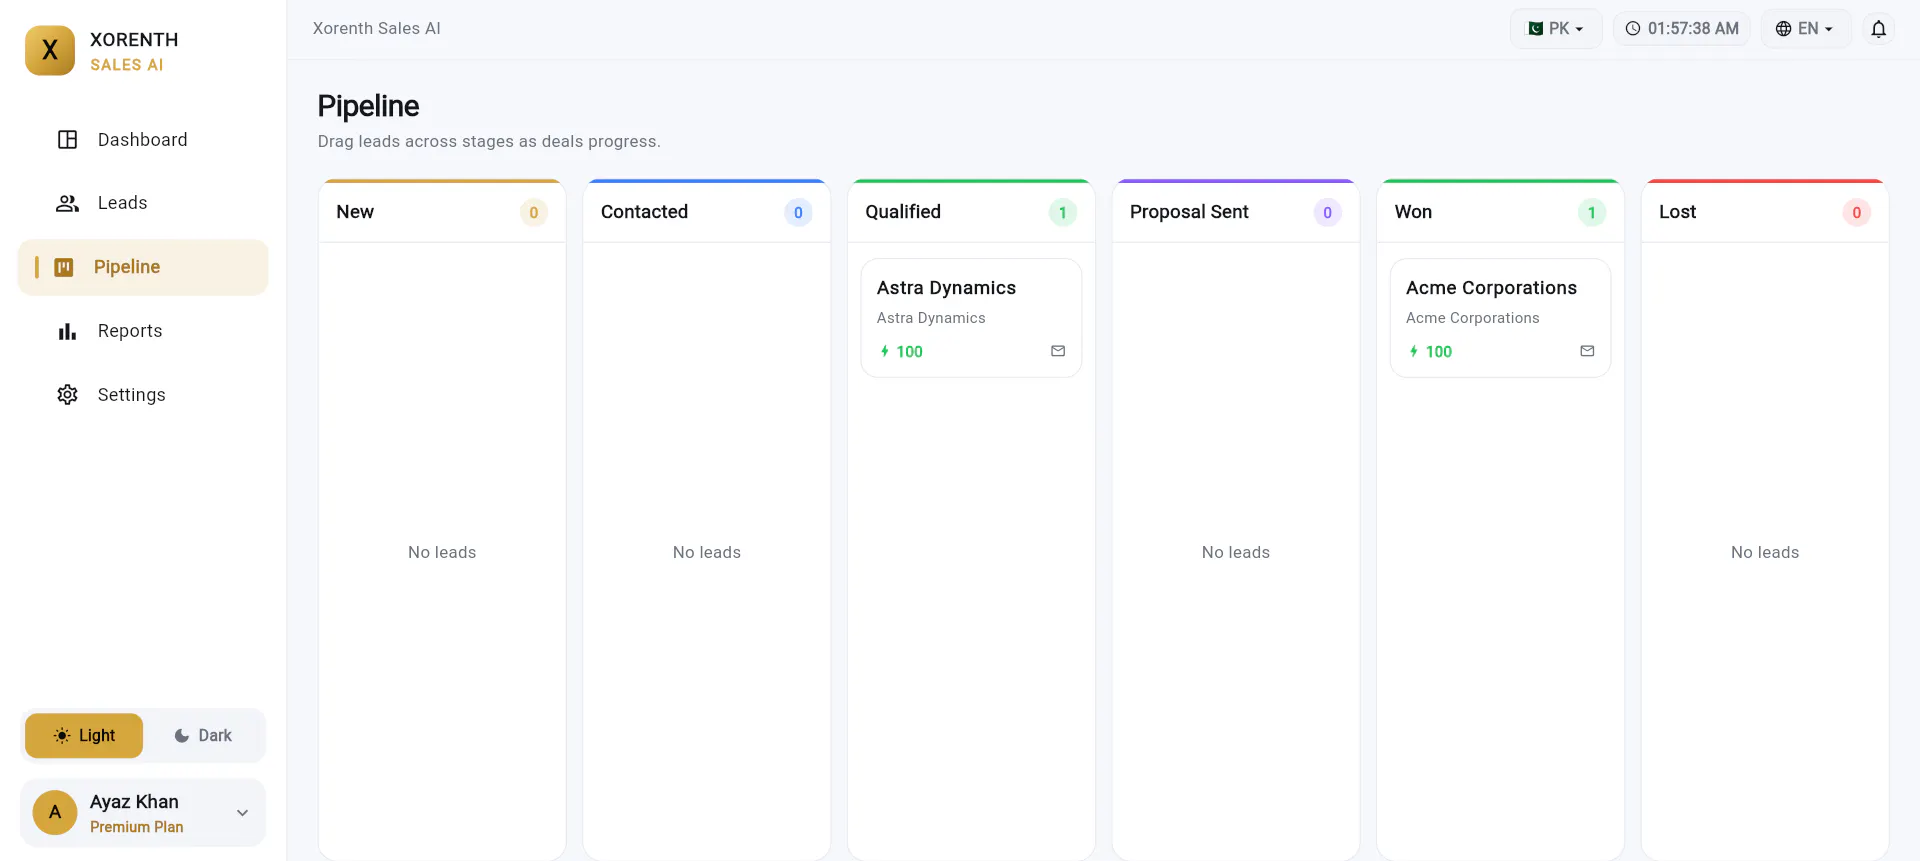The height and width of the screenshot is (861, 1920).
Task: Click the 01:57:38 AM time display
Action: [1682, 29]
